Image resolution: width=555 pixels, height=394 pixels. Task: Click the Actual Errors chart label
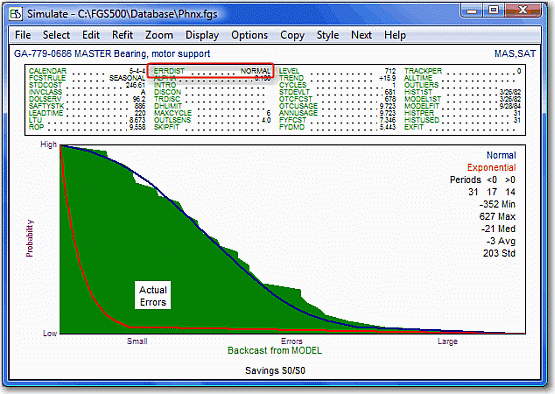[x=153, y=296]
